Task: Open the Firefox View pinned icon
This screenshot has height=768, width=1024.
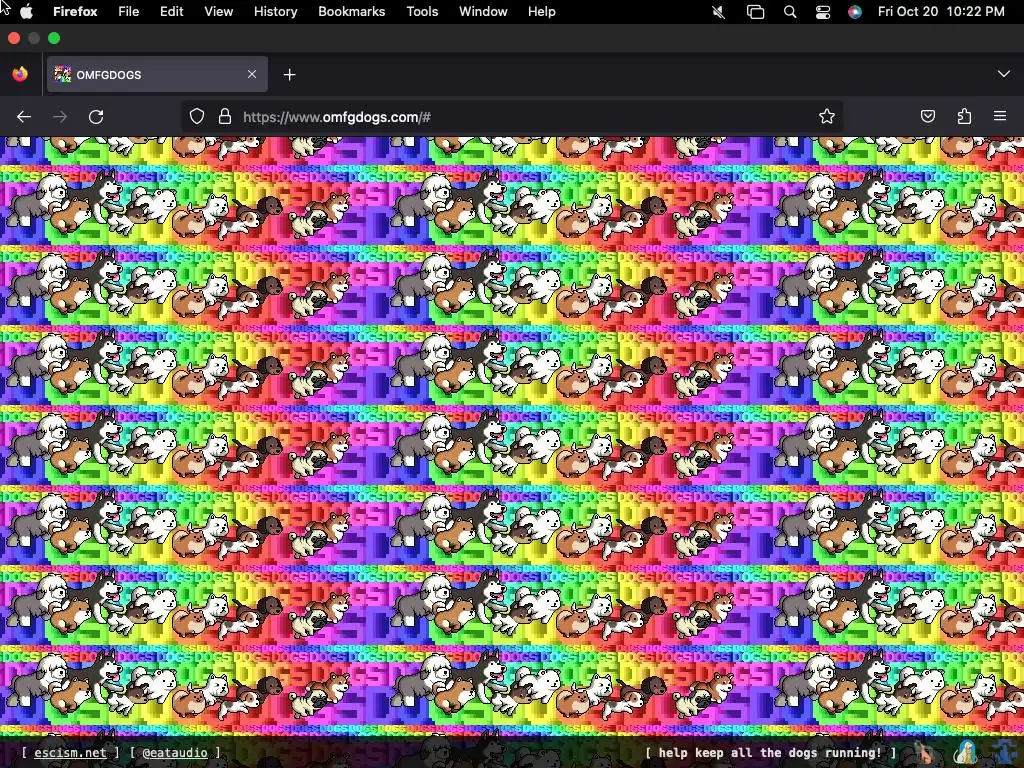Action: click(x=20, y=74)
